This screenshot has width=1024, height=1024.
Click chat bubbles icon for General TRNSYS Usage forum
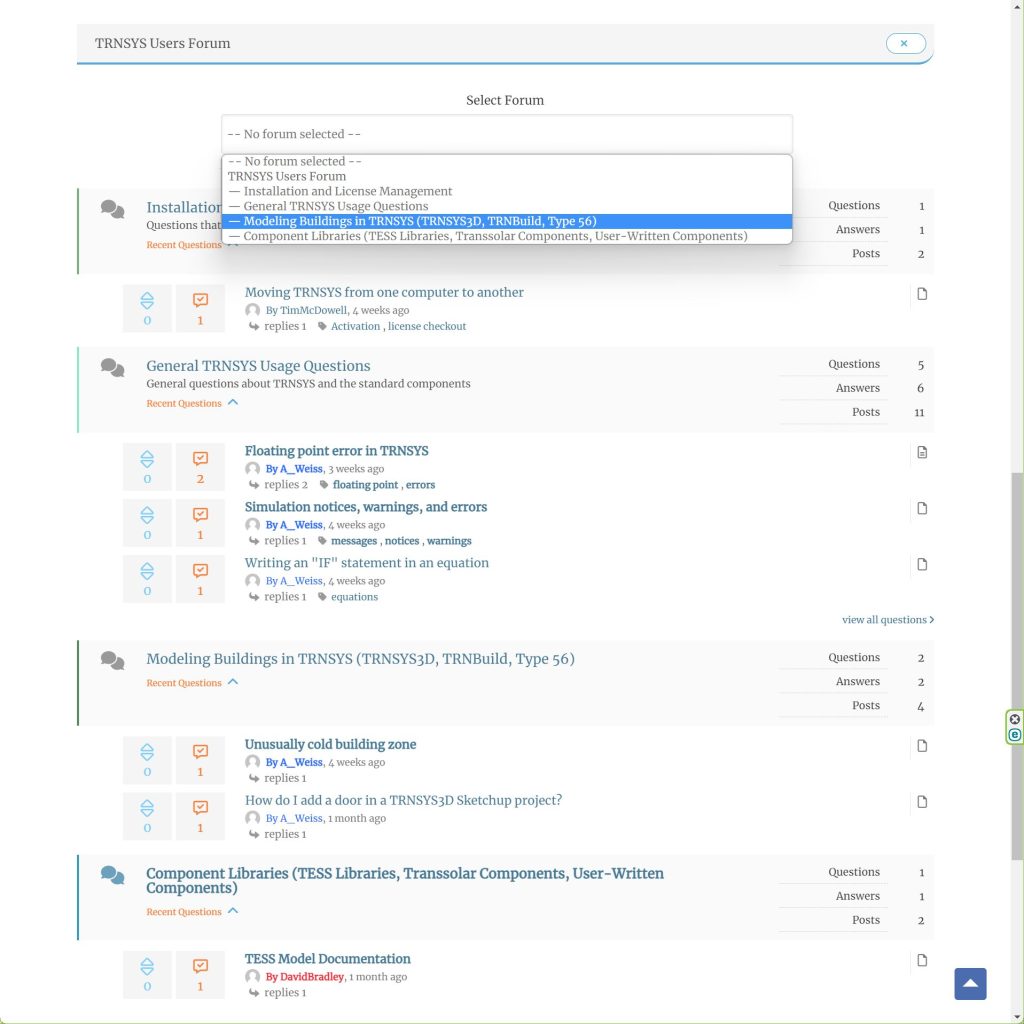[x=112, y=368]
